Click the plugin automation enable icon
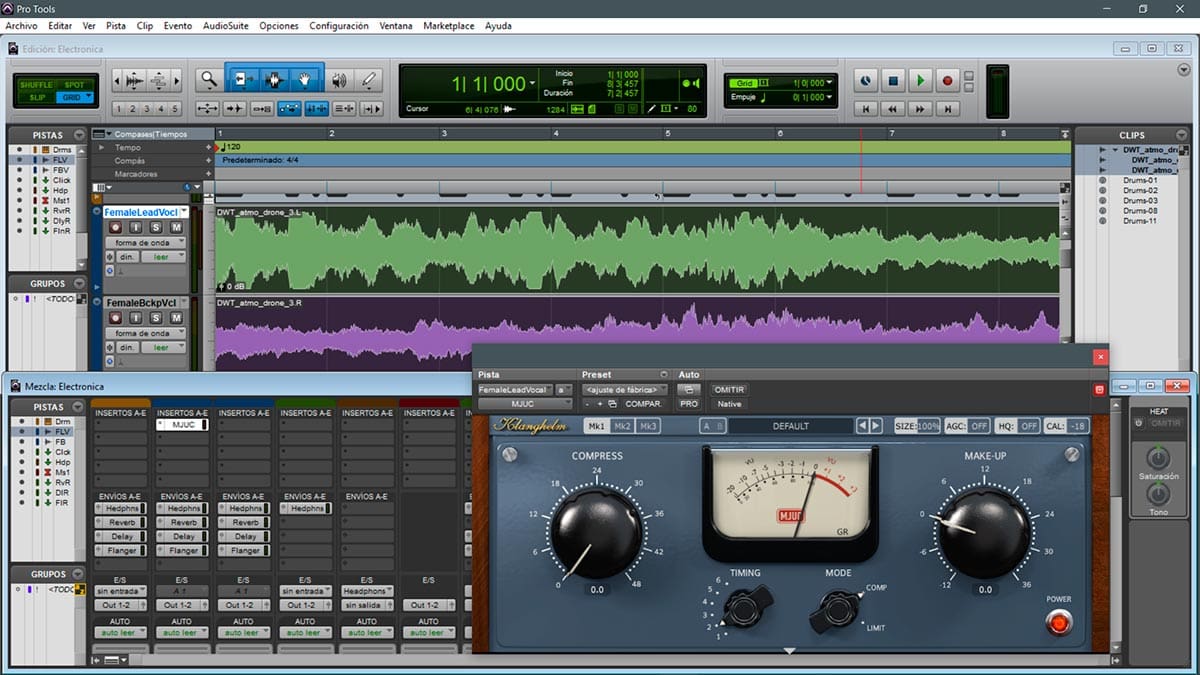The image size is (1200, 675). coord(688,389)
